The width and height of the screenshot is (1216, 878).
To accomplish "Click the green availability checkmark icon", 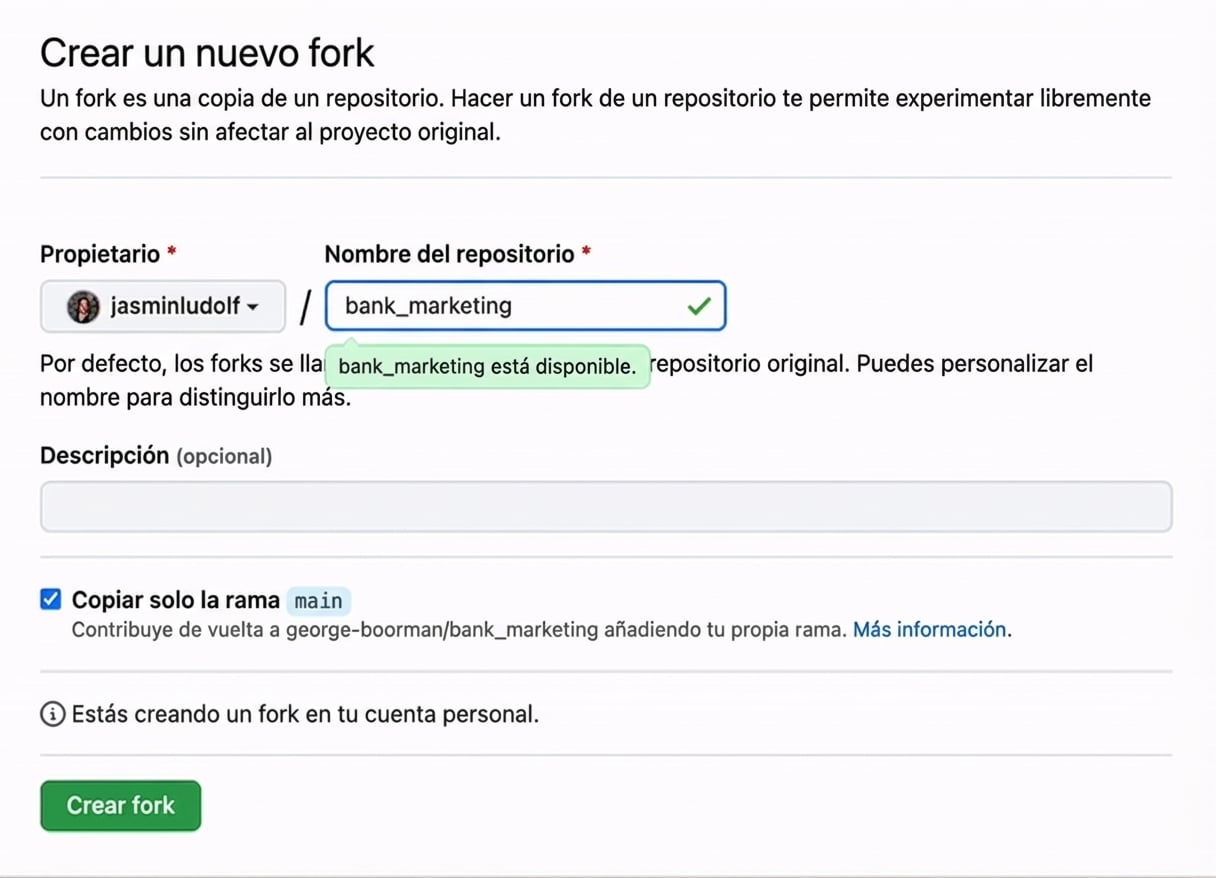I will coord(699,306).
